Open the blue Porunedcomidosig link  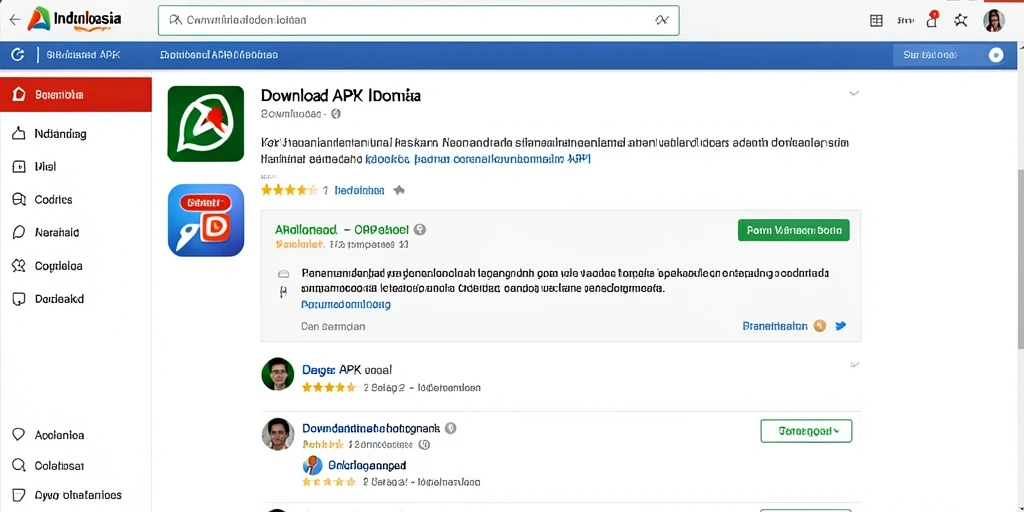point(345,304)
